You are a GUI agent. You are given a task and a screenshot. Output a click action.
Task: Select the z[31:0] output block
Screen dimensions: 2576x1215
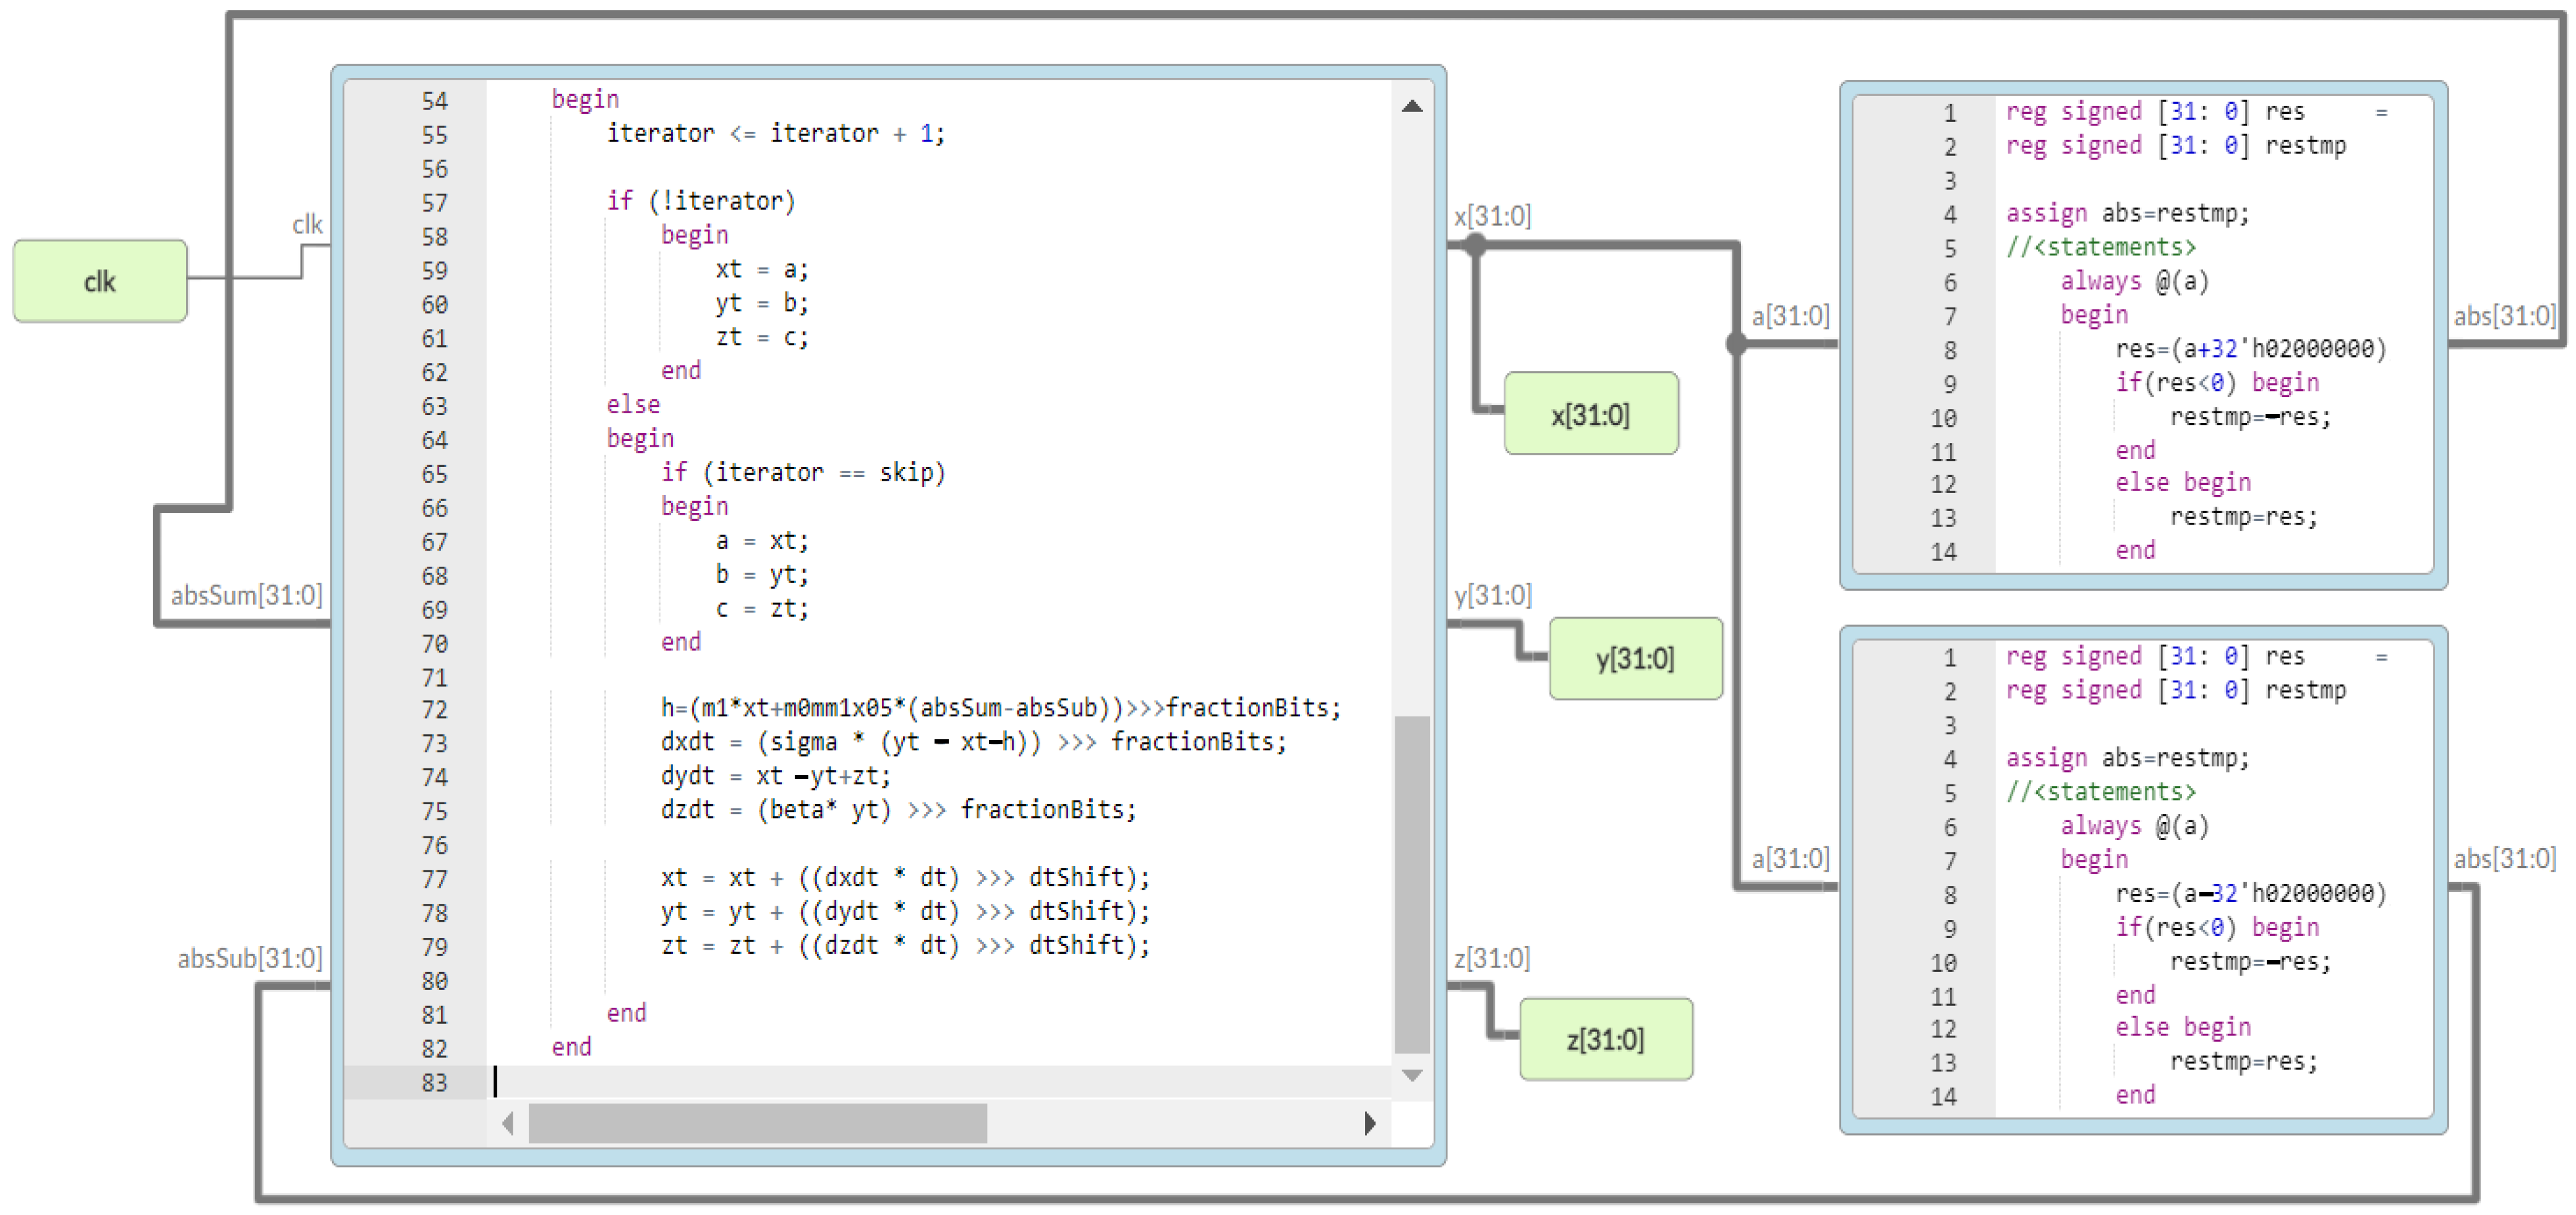tap(1605, 1039)
